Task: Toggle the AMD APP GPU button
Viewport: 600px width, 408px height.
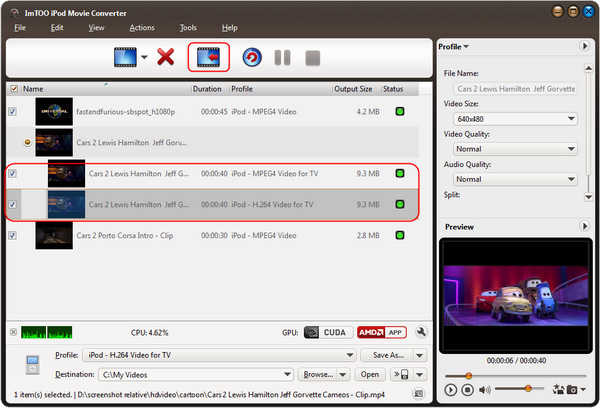Action: [382, 332]
